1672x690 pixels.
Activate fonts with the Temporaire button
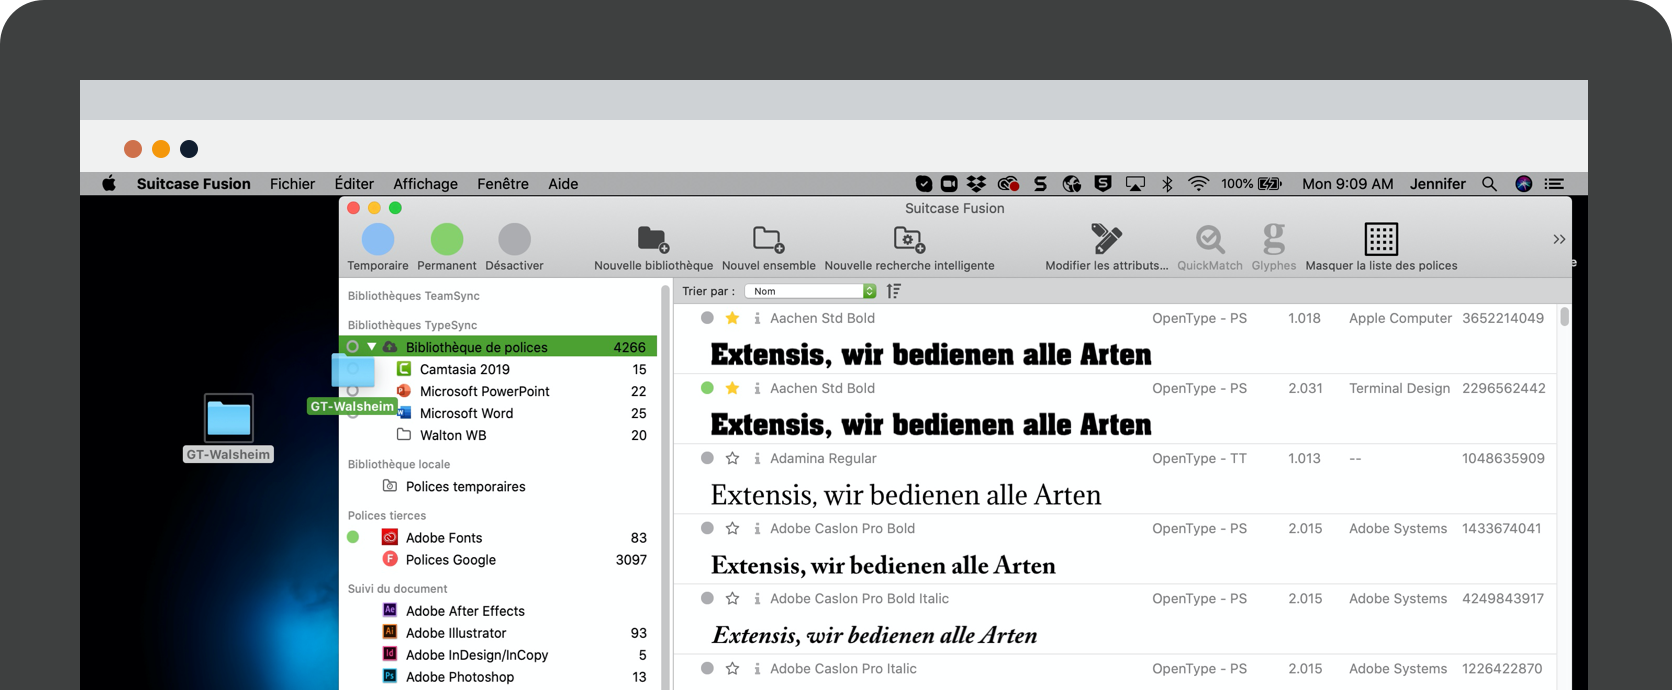[378, 247]
